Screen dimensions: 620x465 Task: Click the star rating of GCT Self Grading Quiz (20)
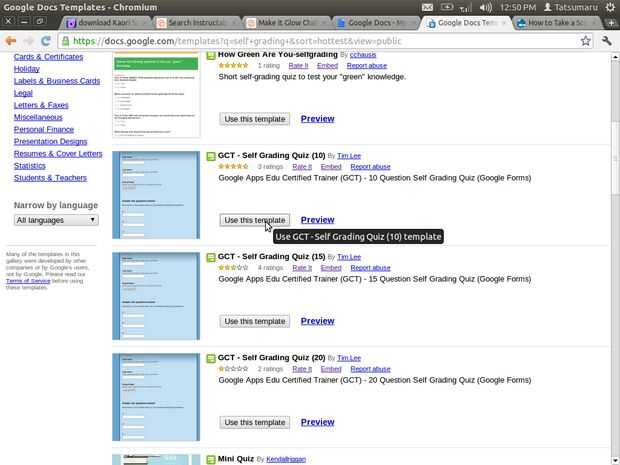pyautogui.click(x=233, y=369)
